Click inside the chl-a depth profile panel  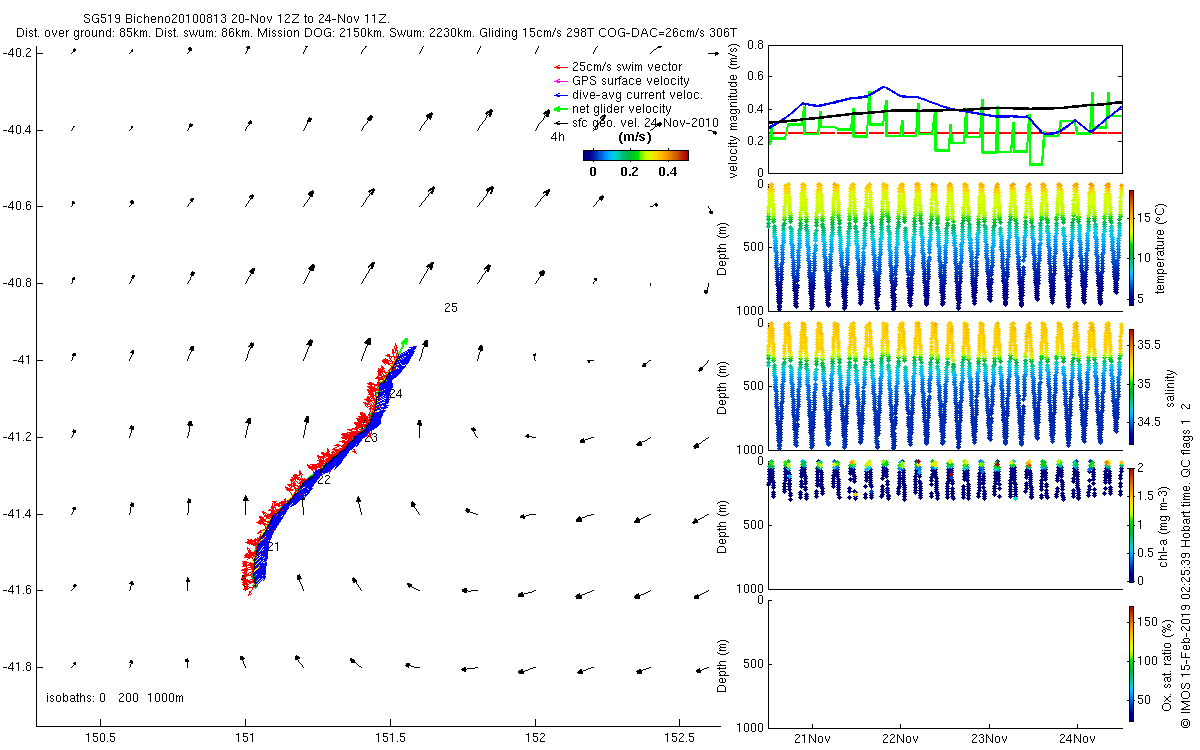click(x=945, y=524)
